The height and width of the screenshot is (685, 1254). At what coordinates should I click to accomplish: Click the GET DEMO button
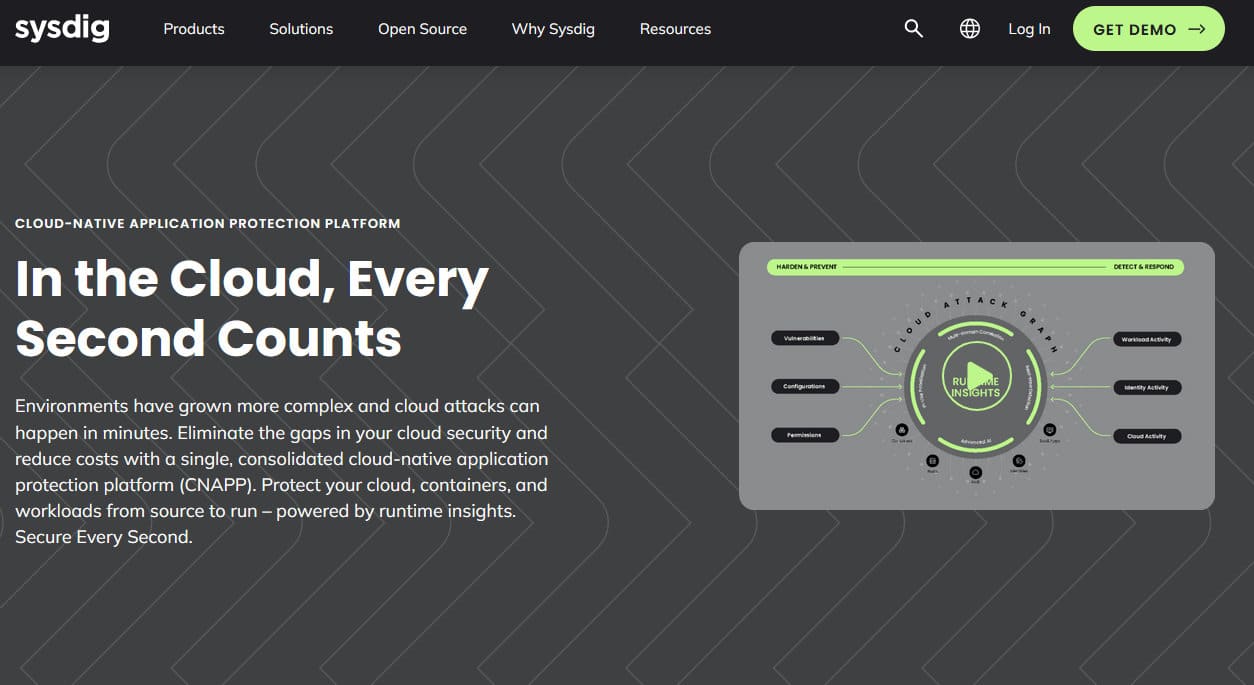pyautogui.click(x=1149, y=29)
